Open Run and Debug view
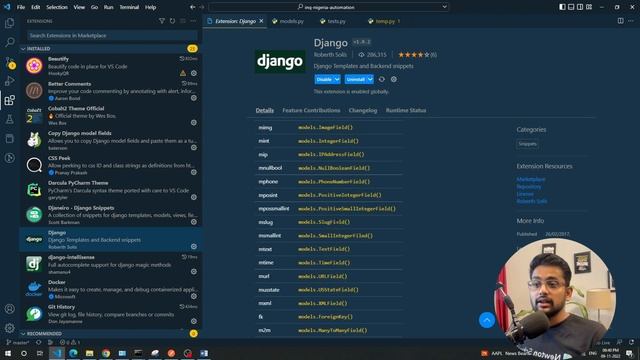 click(x=9, y=81)
